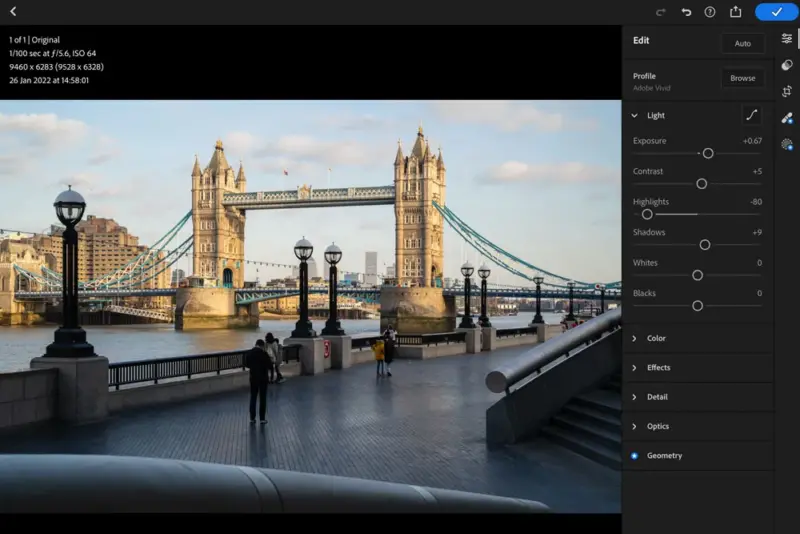Select the Healing brush tool
This screenshot has width=800, height=534.
pos(787,117)
